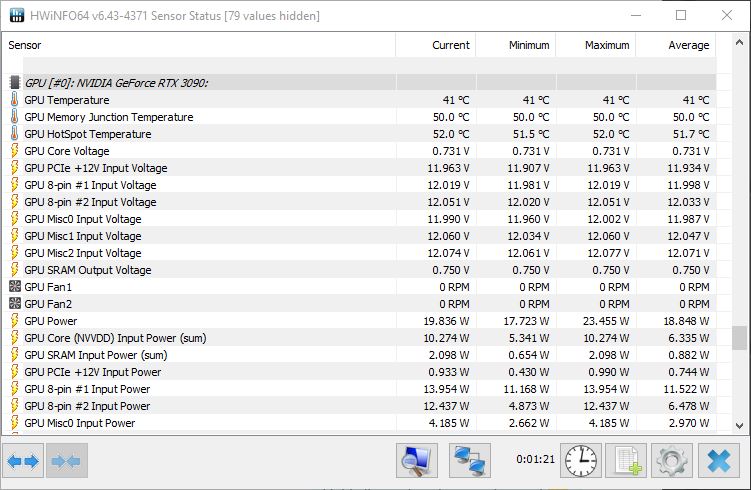Click the elapsed time 0:01:21
Screen dimensions: 751x490
pos(535,459)
